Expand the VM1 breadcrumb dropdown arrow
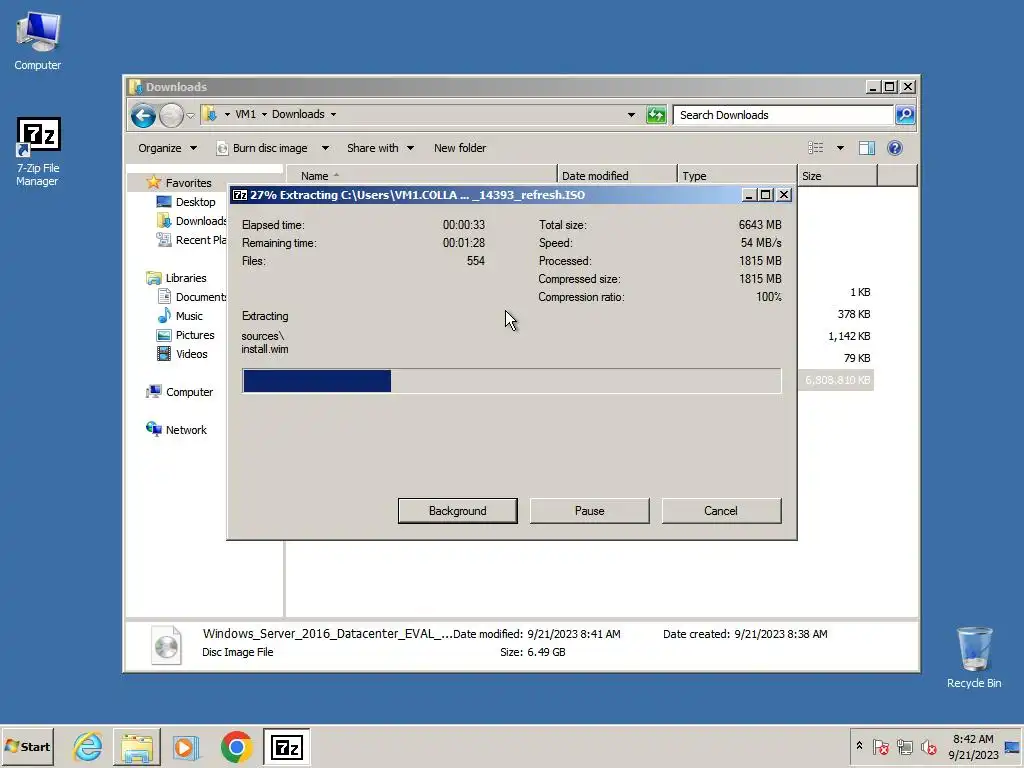This screenshot has height=768, width=1024. click(264, 114)
